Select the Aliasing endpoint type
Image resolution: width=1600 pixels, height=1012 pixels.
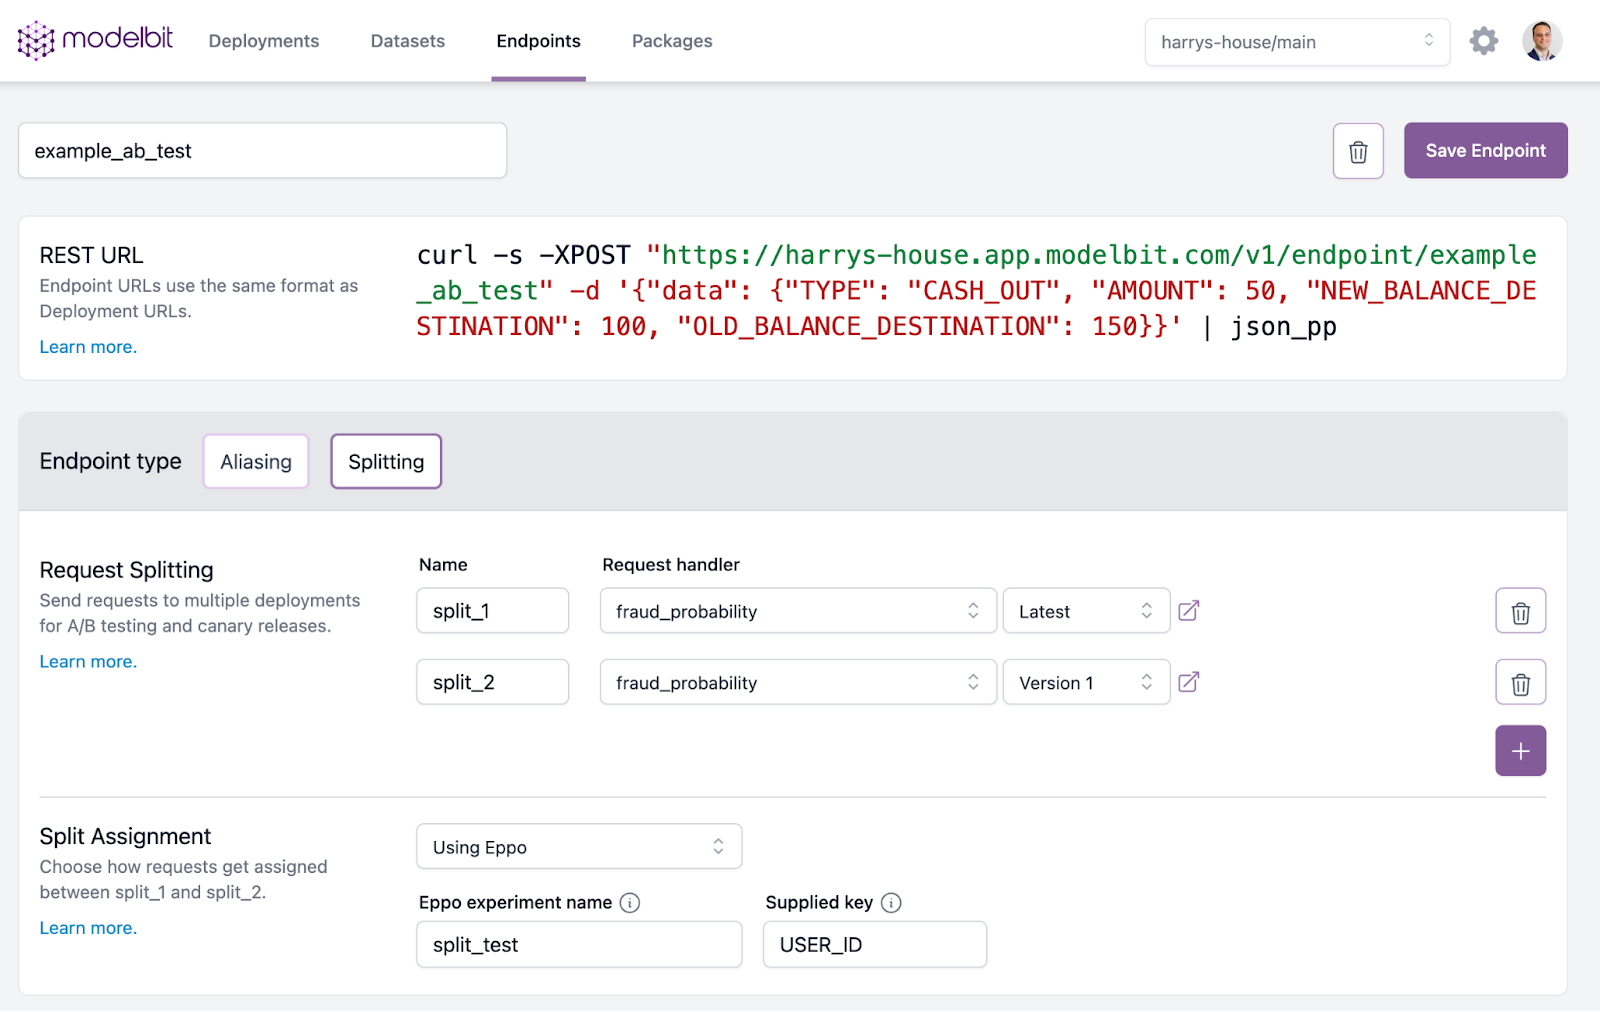tap(256, 462)
